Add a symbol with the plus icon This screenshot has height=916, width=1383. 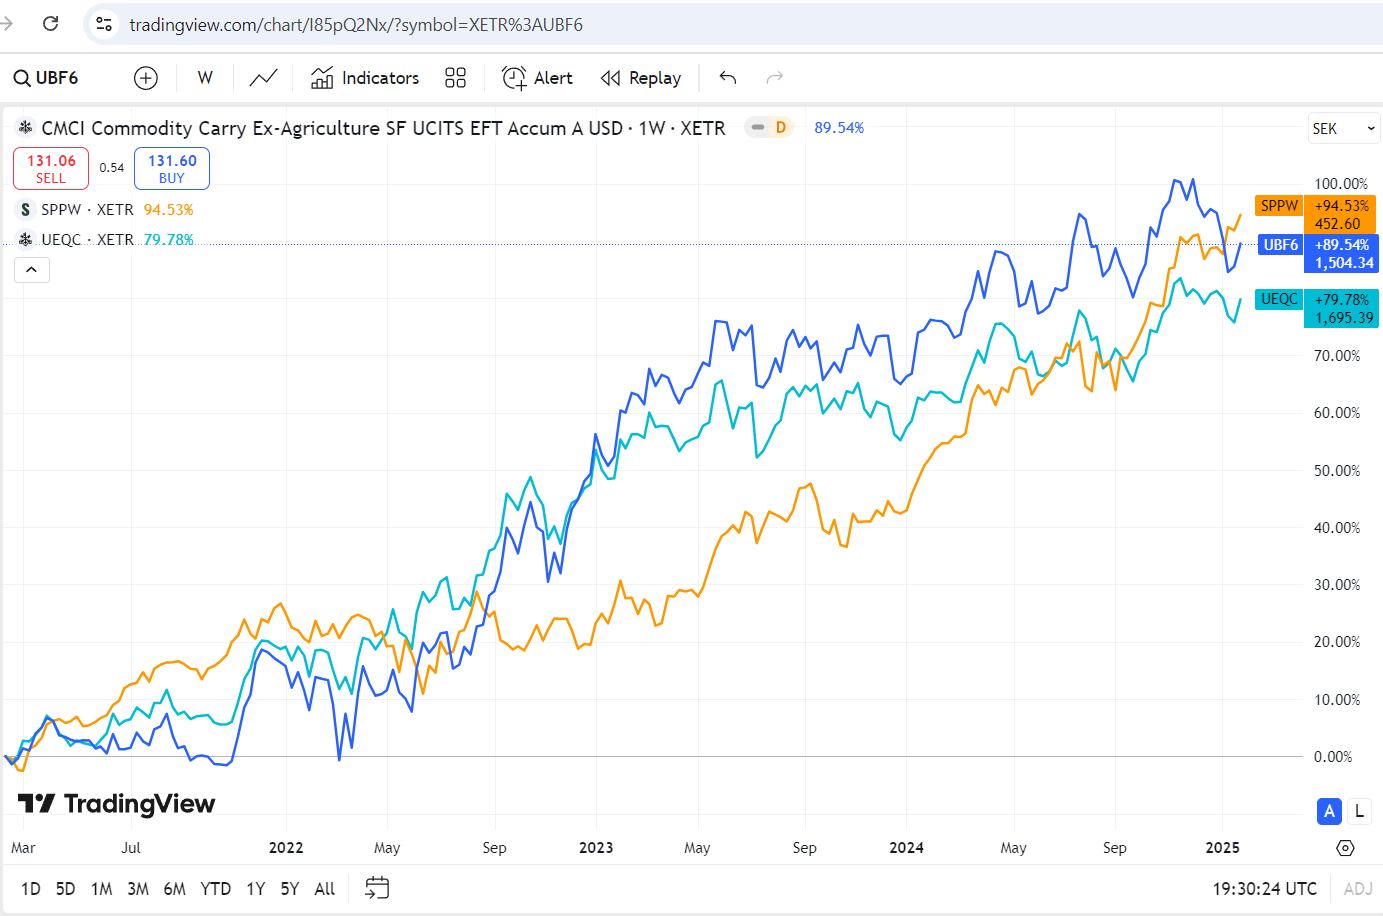[x=146, y=78]
